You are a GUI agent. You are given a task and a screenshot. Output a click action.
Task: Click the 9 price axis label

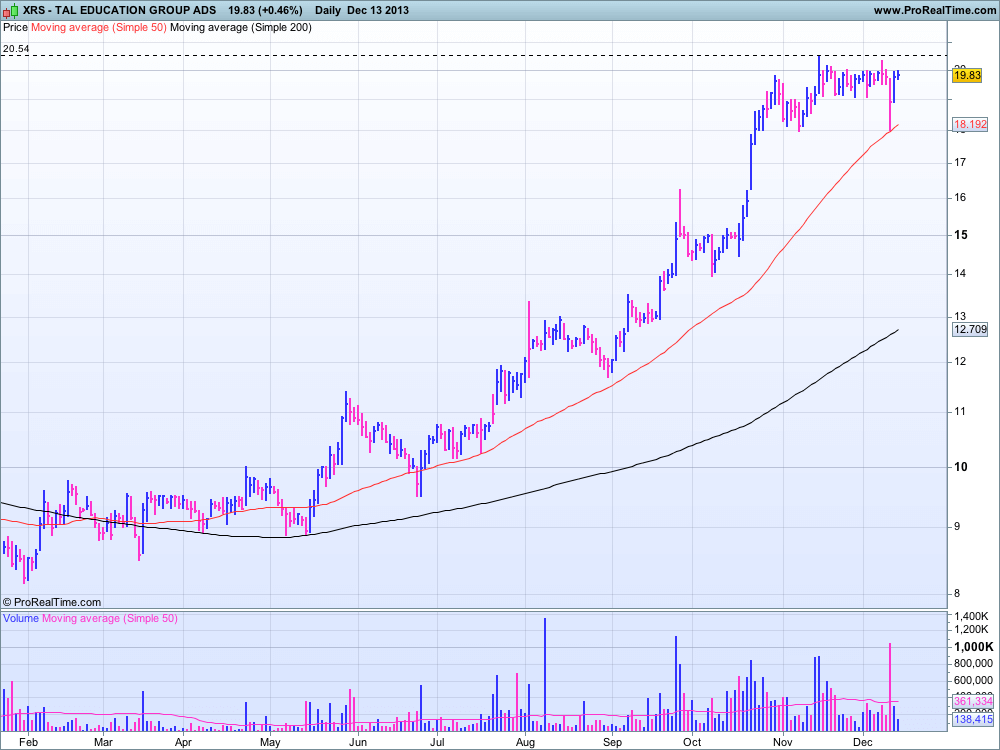pos(957,527)
